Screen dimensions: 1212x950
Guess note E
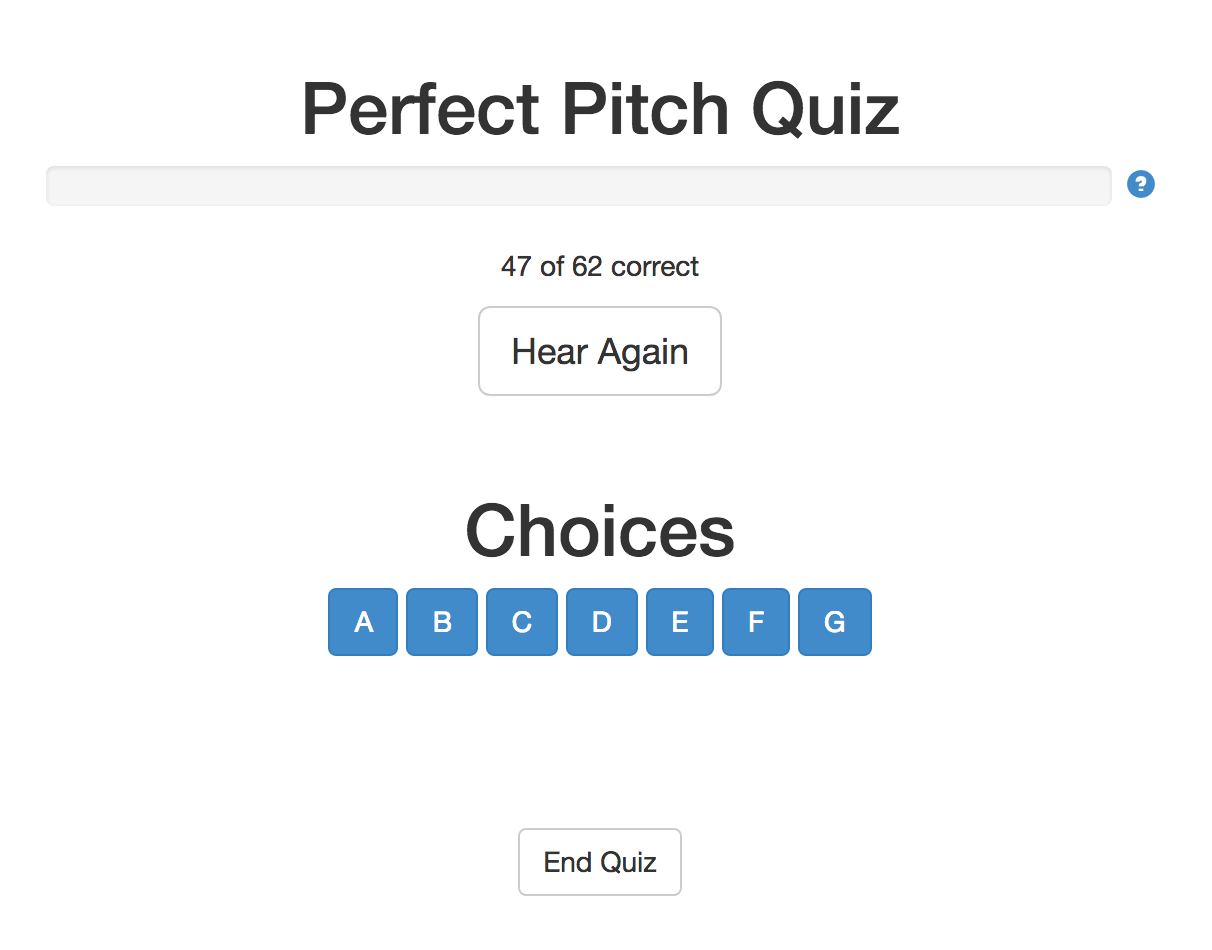point(680,622)
